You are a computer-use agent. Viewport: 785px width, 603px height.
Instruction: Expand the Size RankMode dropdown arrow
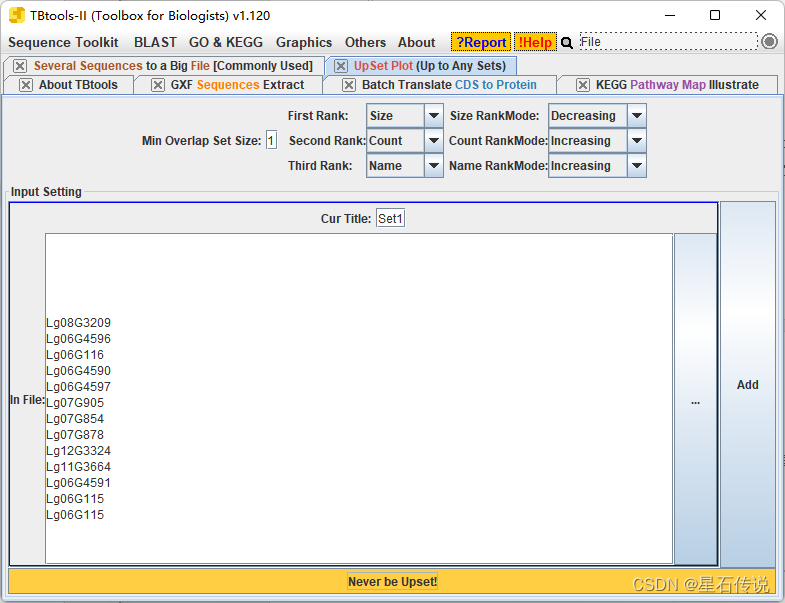click(637, 116)
